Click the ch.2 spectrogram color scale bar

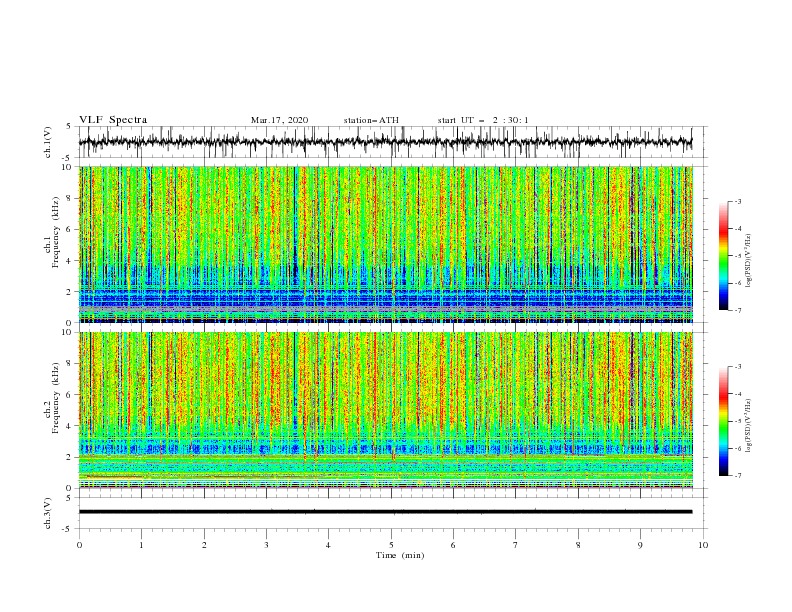coord(723,421)
